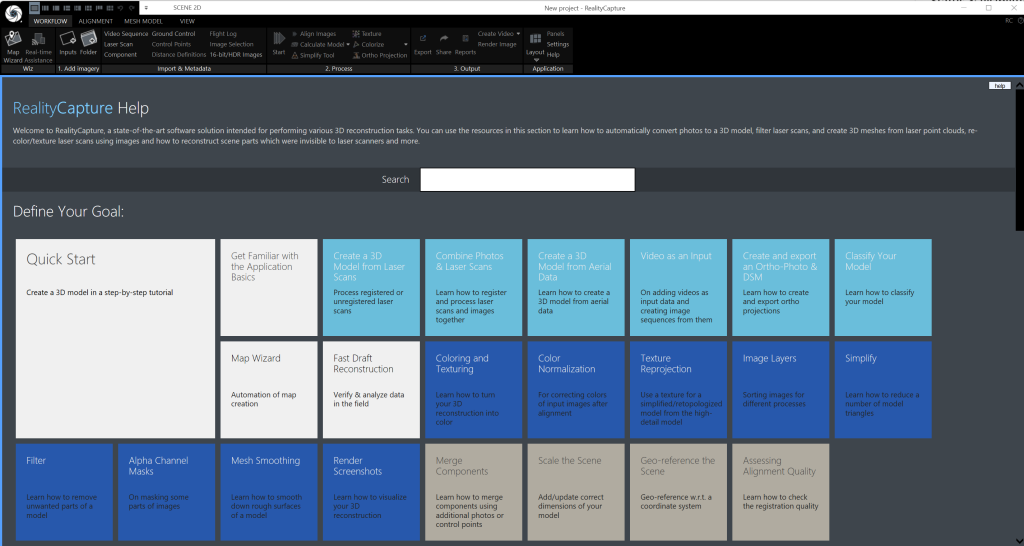This screenshot has height=546, width=1024.
Task: Open the Simplify Tool
Action: click(x=312, y=56)
